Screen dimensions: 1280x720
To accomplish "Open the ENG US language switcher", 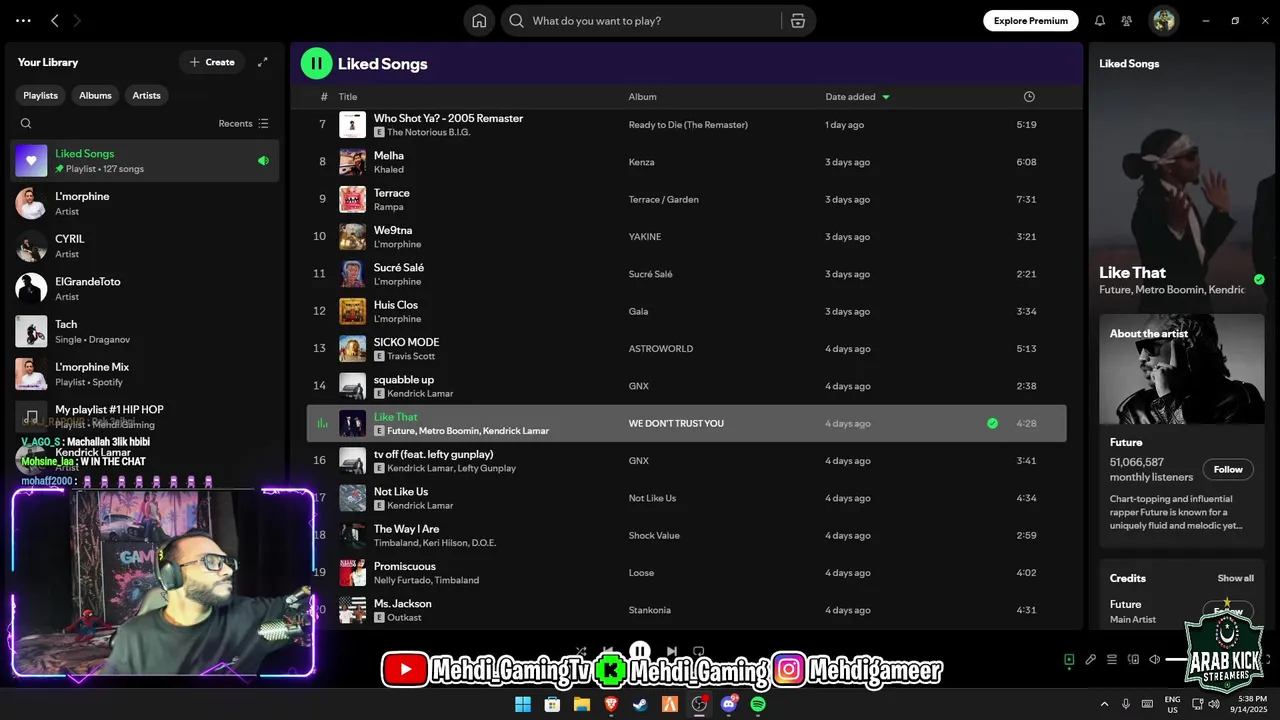I will point(1172,704).
